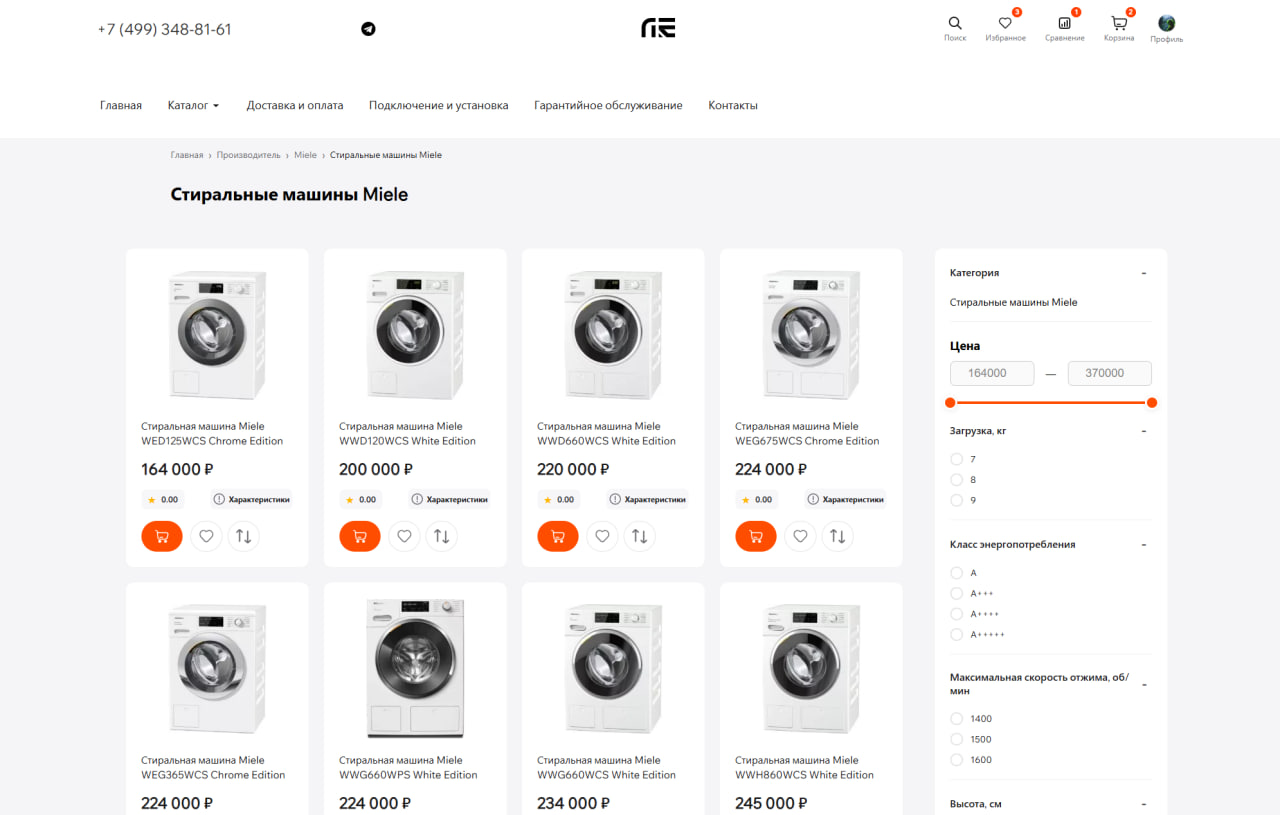This screenshot has height=815, width=1280.
Task: Collapse the Категория filter section
Action: tap(1144, 273)
